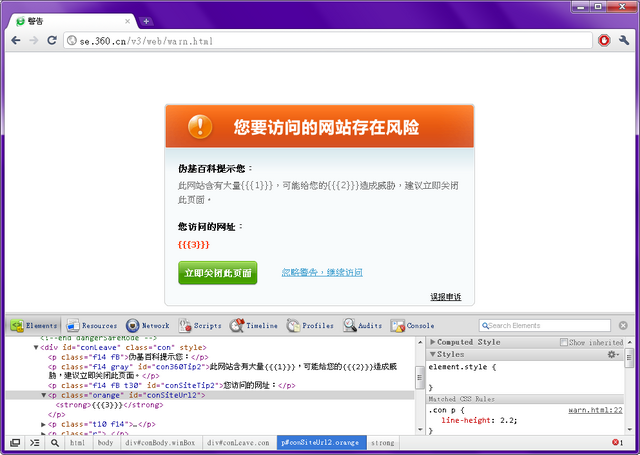The height and width of the screenshot is (455, 640).
Task: Click the dock to window icon
Action: (15, 442)
